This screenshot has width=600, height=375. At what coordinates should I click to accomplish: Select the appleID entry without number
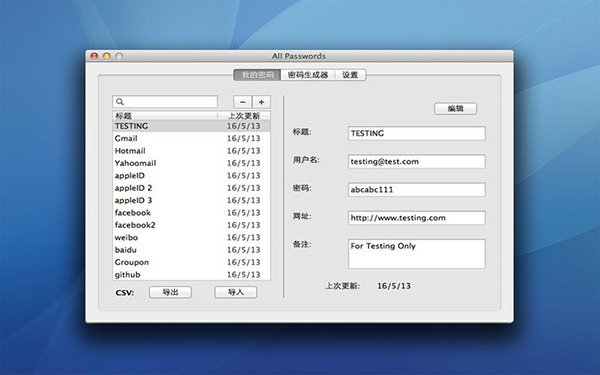click(x=191, y=176)
